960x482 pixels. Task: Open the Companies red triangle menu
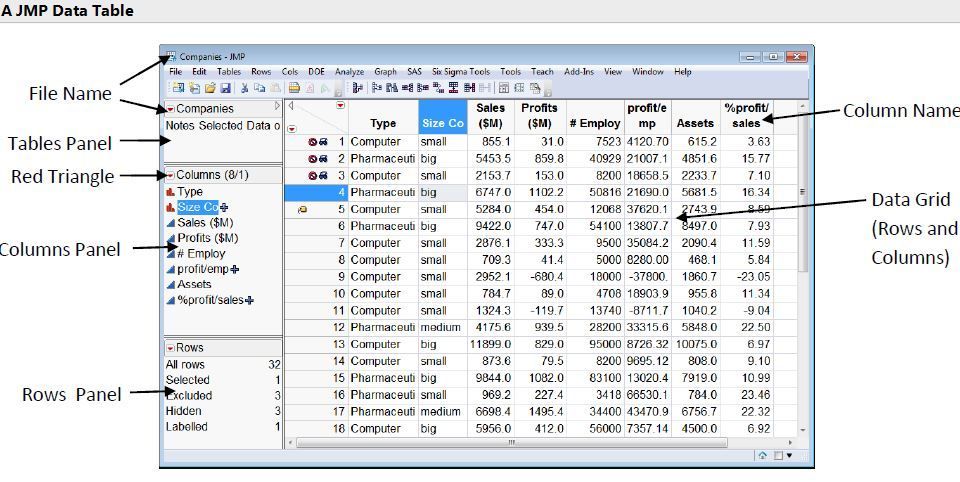[170, 109]
